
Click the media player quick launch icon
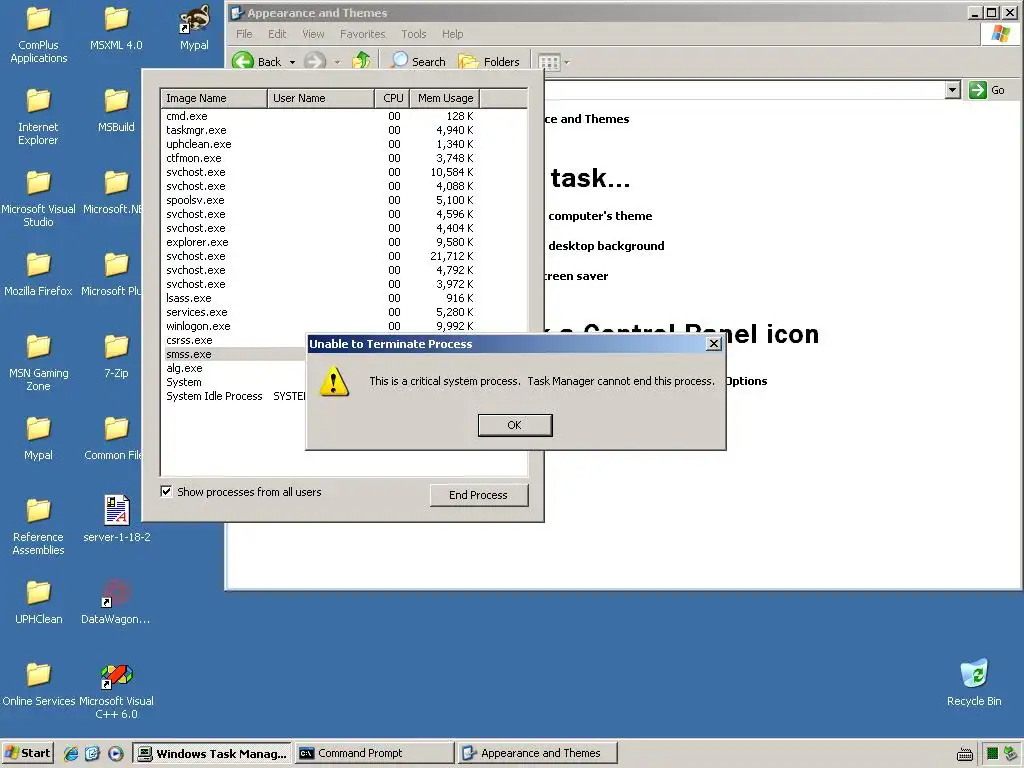point(116,754)
